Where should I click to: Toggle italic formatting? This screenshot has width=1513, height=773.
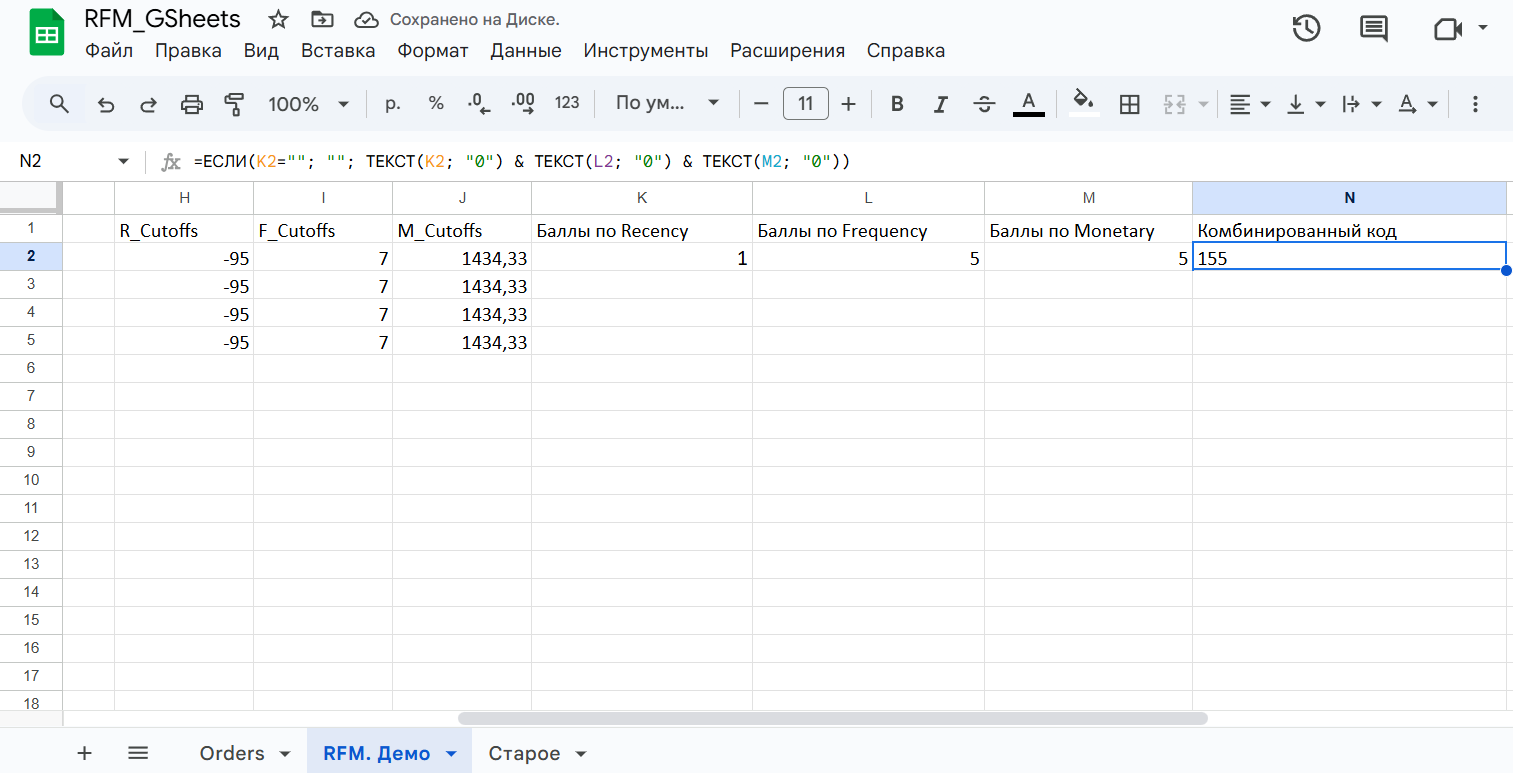tap(940, 104)
